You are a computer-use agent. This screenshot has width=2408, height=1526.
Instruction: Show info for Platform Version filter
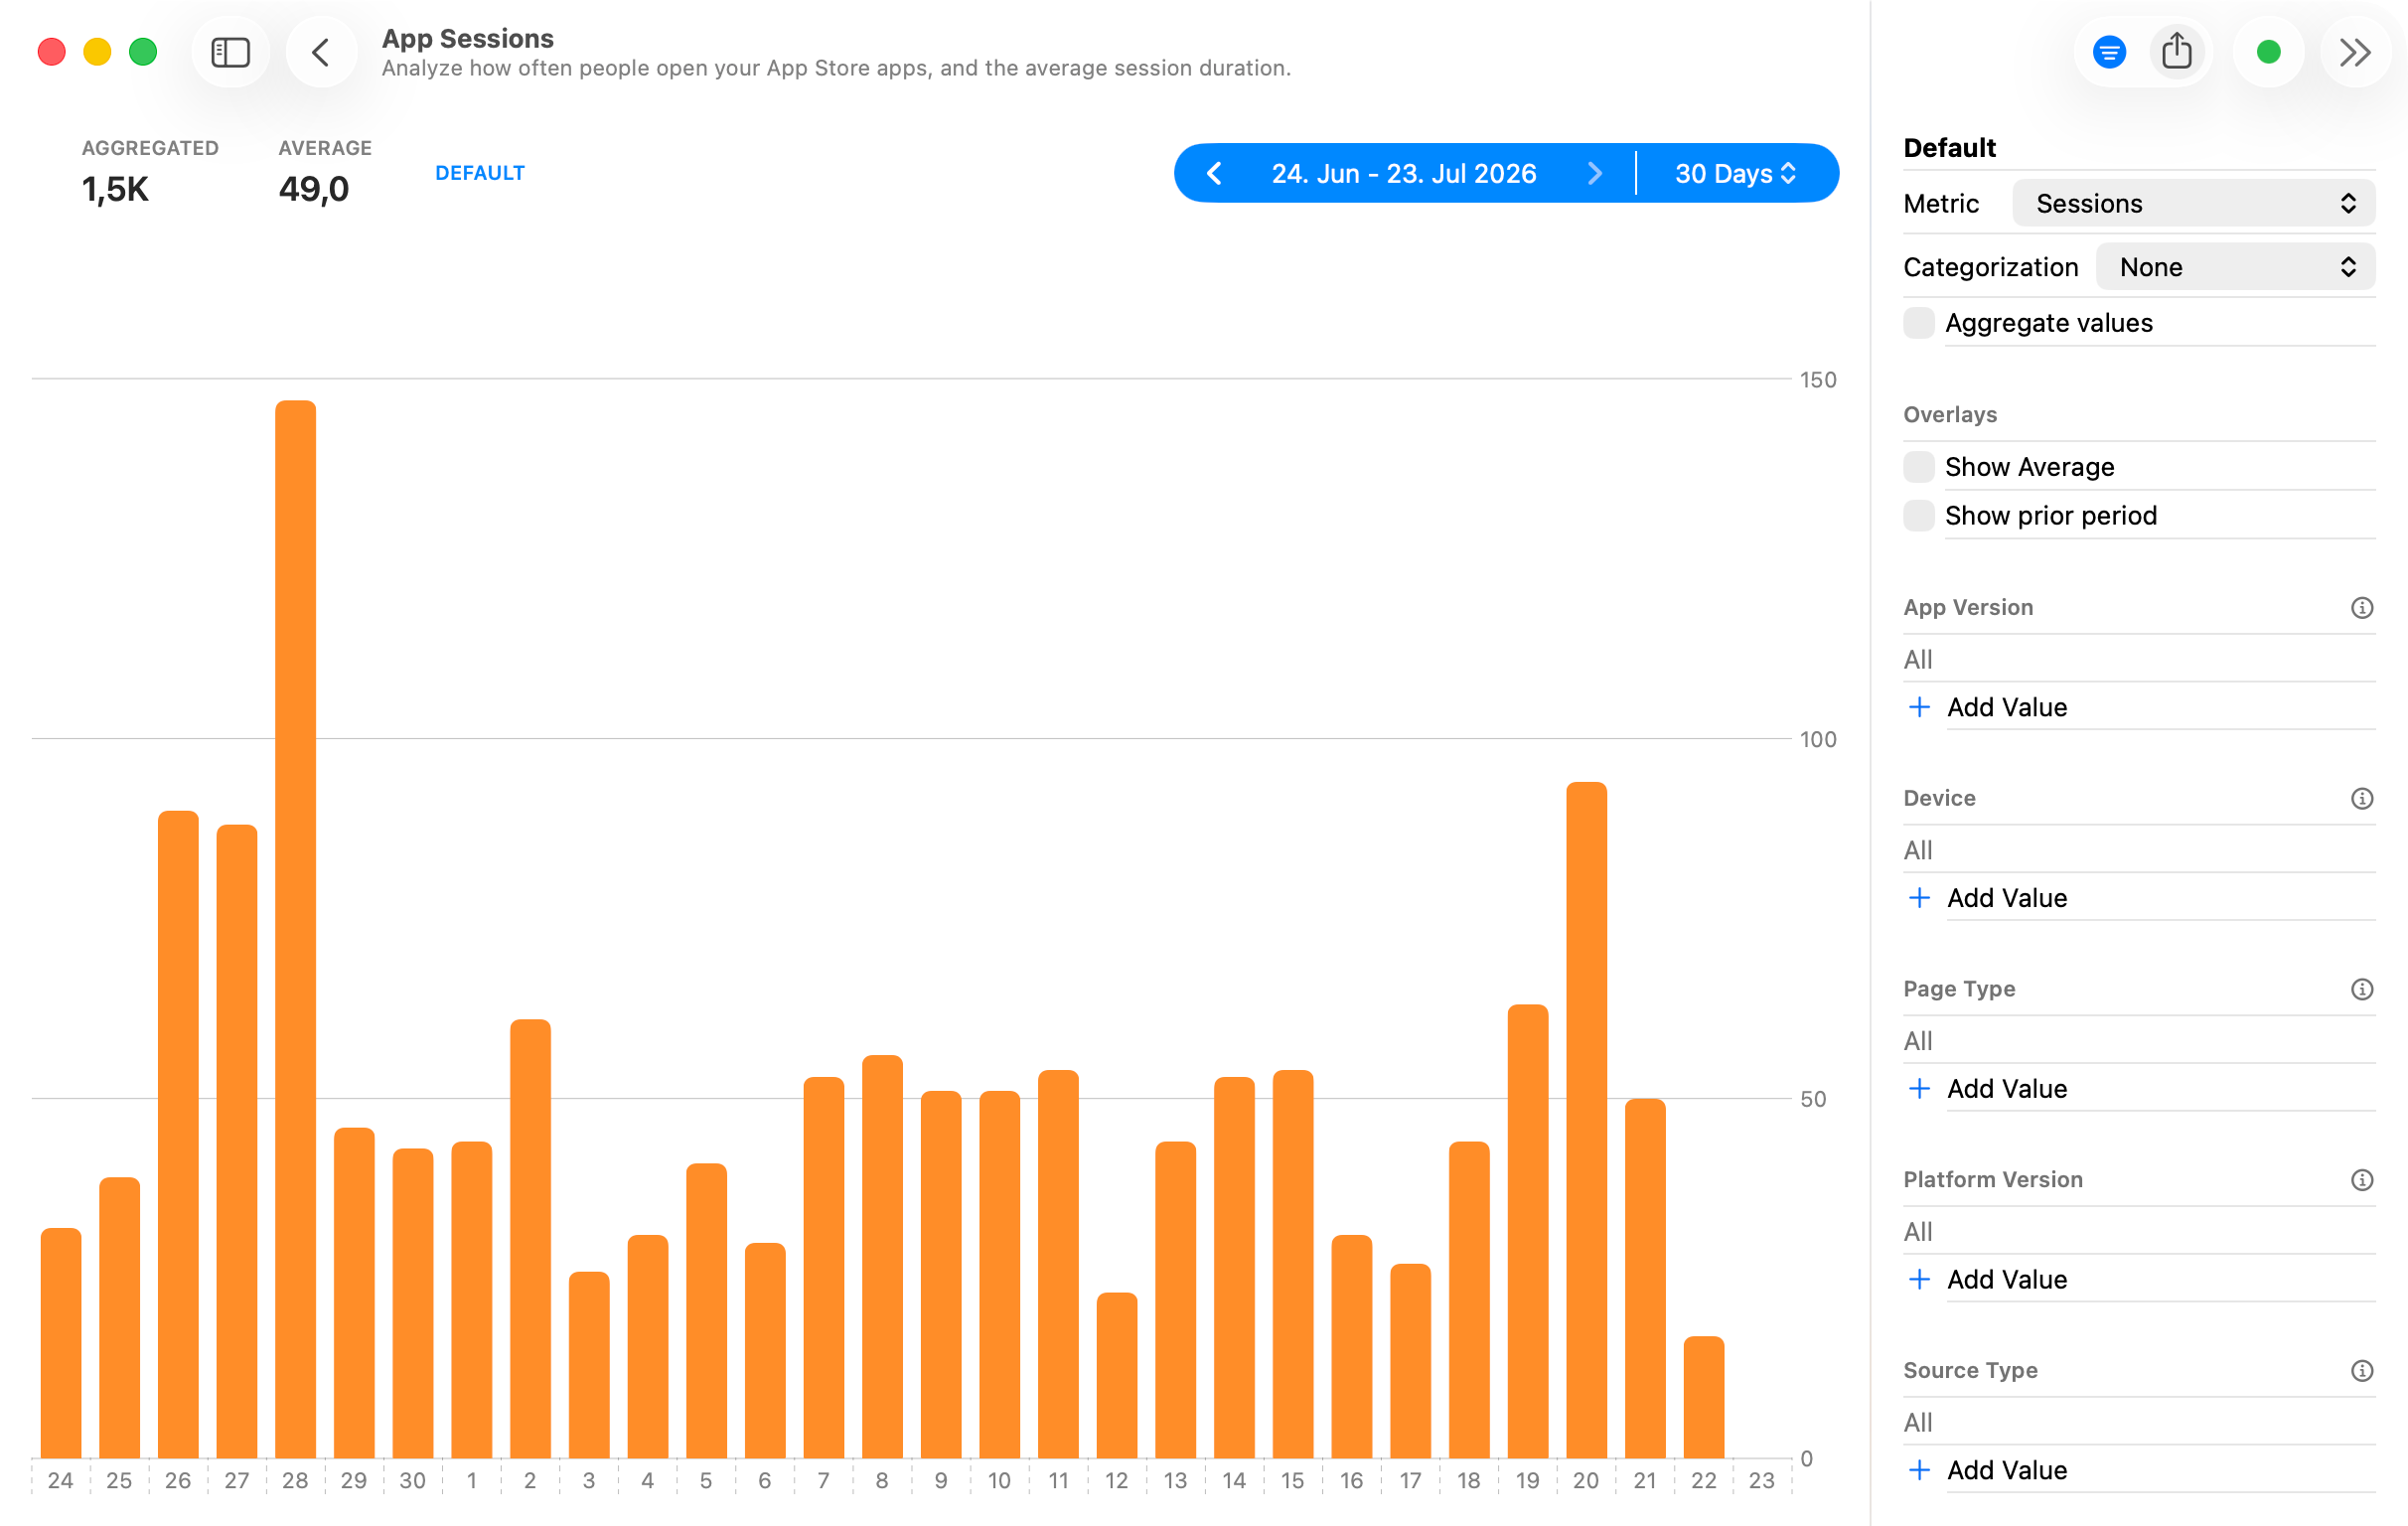2361,1180
